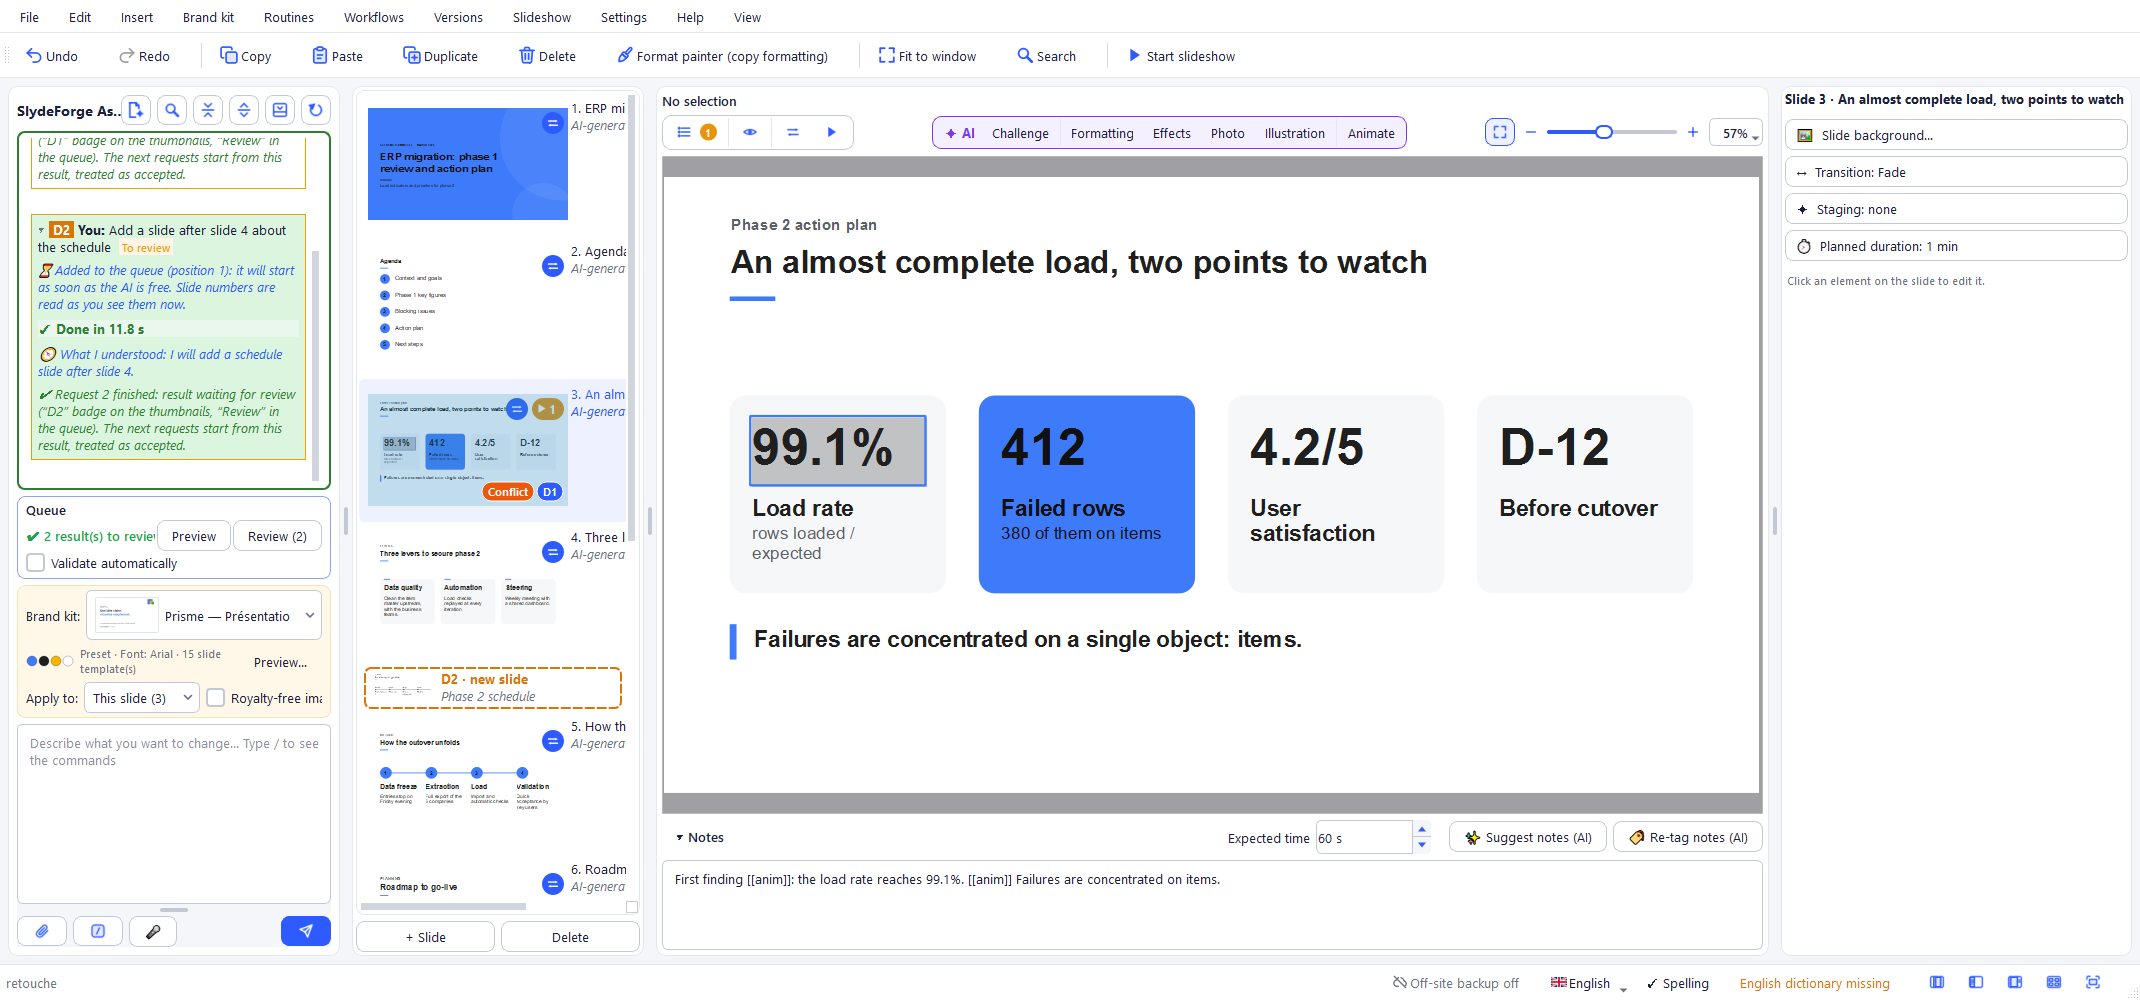Click the fit-slide frame icon near zoom
2140x1000 pixels.
tap(1500, 132)
